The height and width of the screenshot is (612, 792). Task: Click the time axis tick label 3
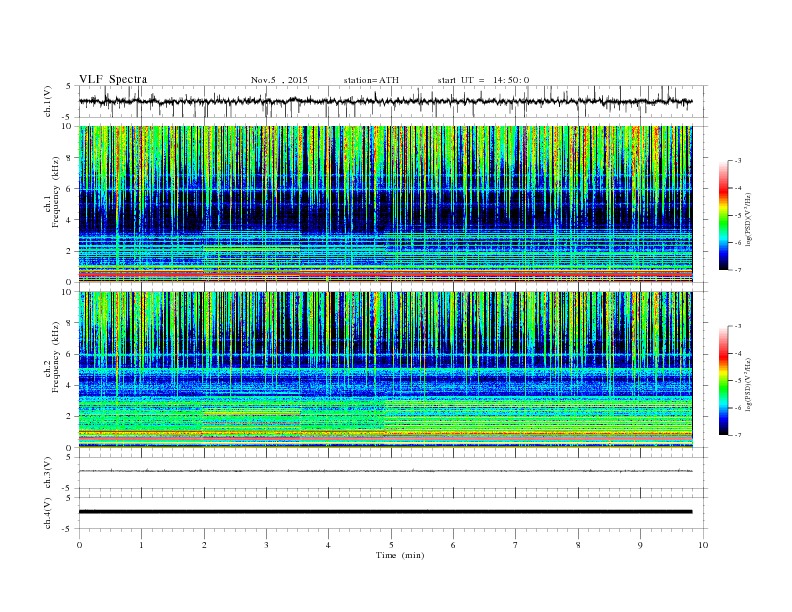click(266, 545)
